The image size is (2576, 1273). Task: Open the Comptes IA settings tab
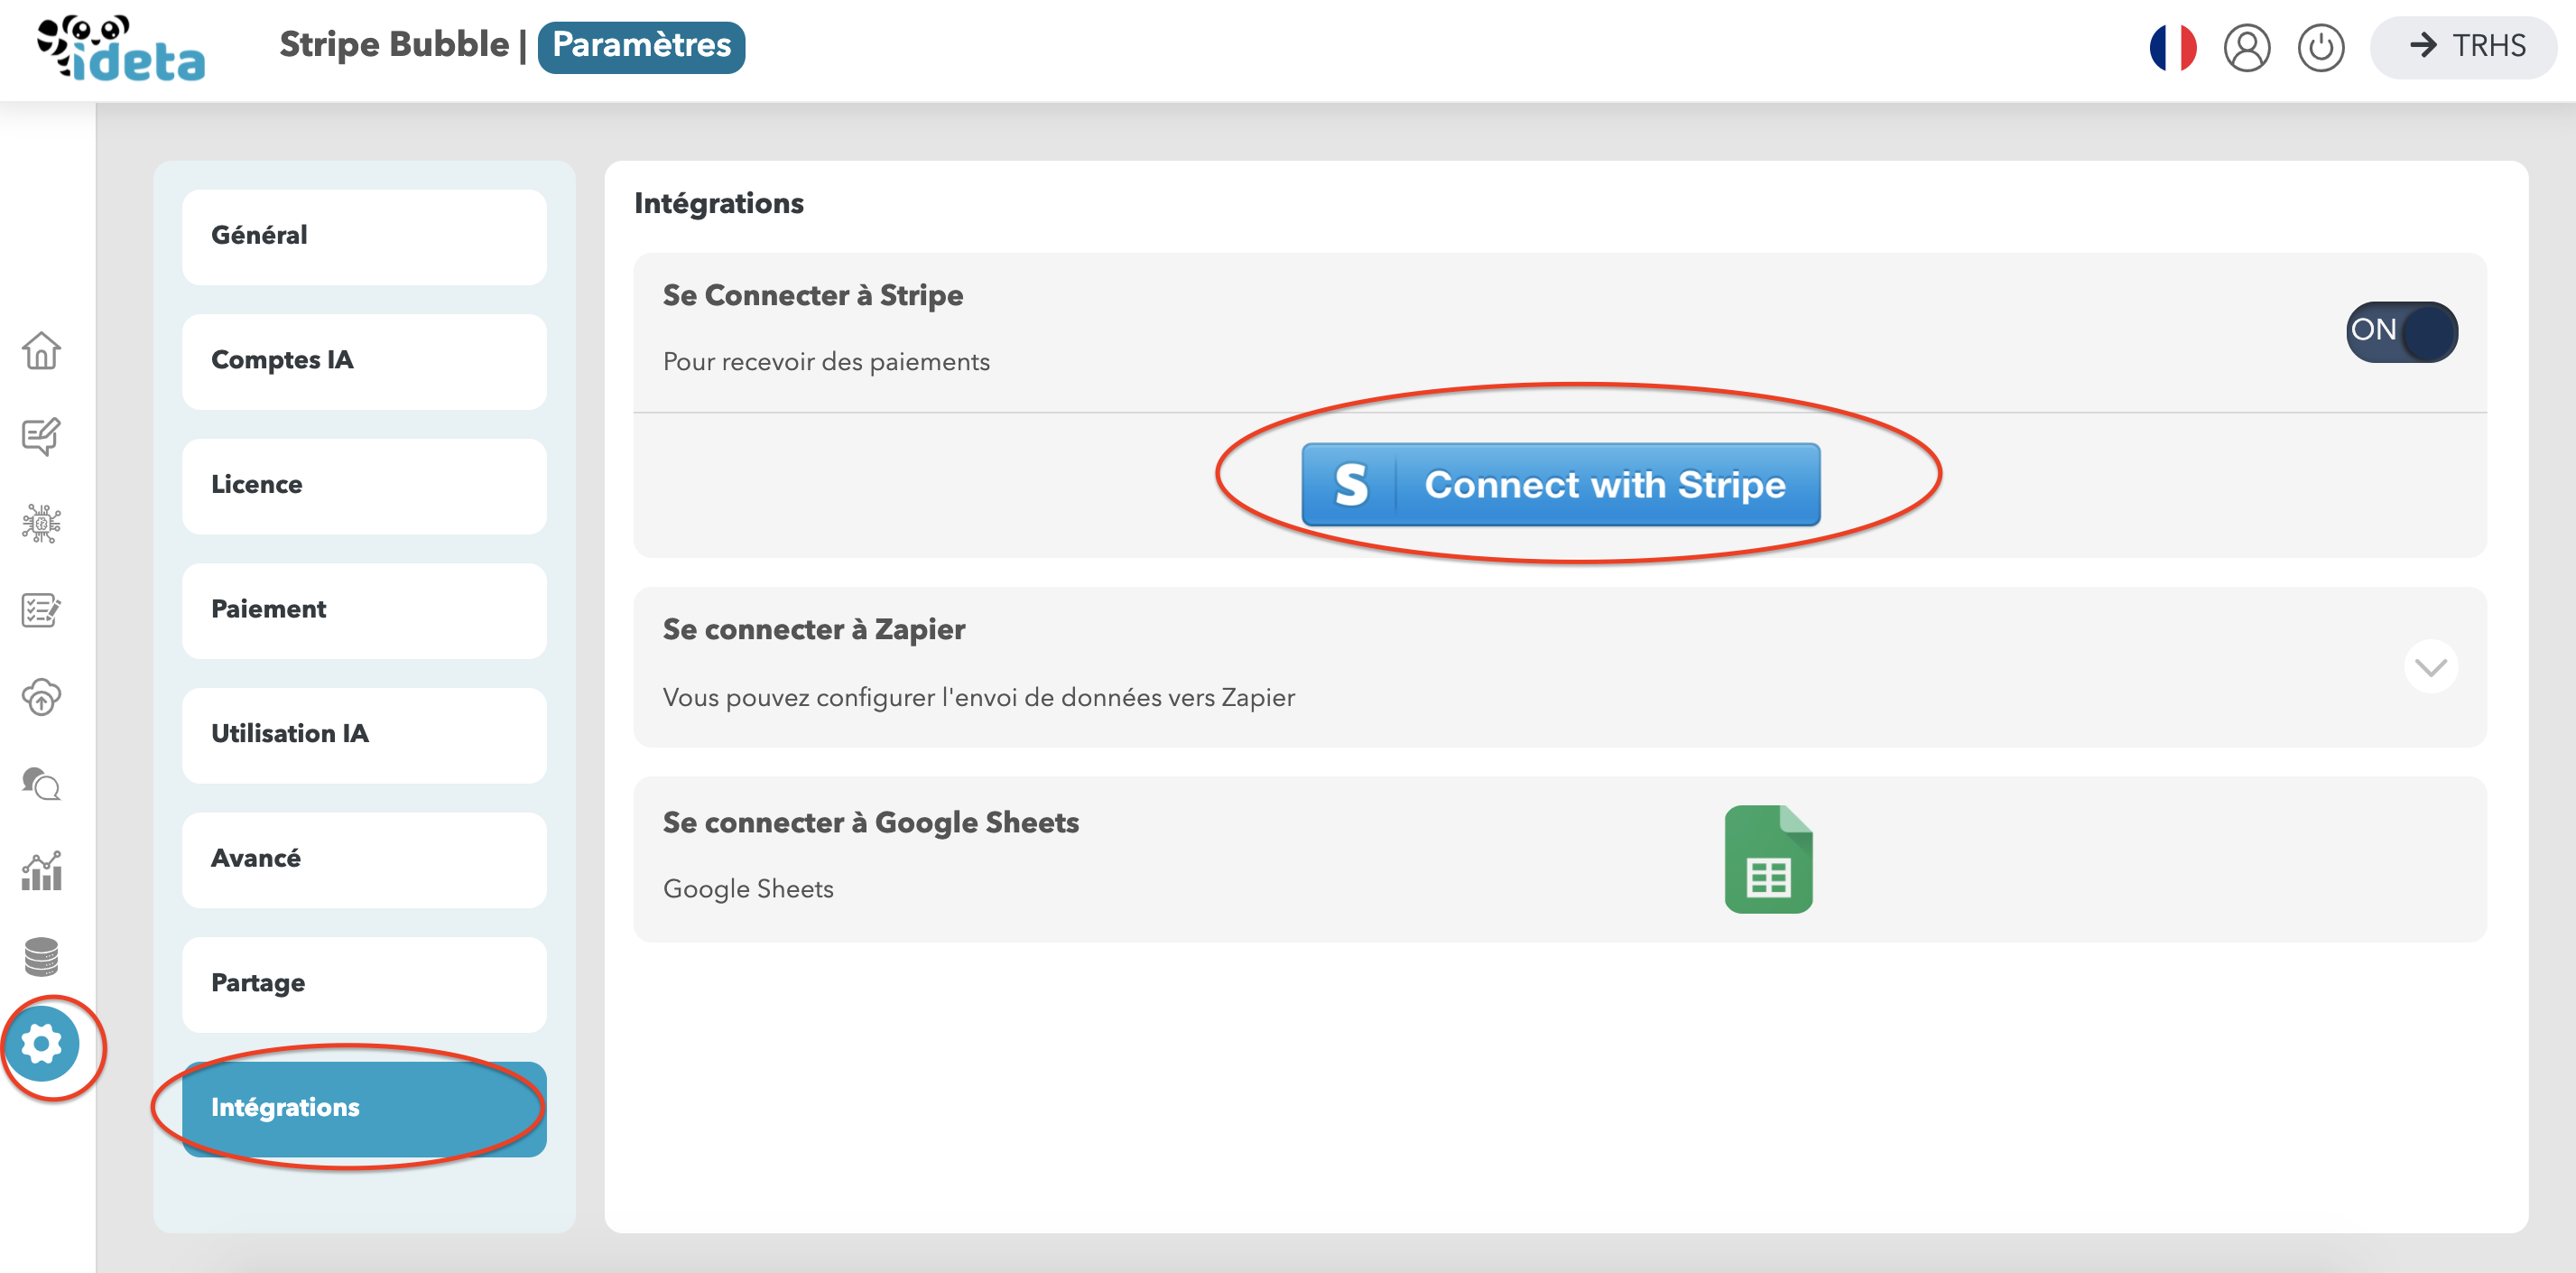364,362
